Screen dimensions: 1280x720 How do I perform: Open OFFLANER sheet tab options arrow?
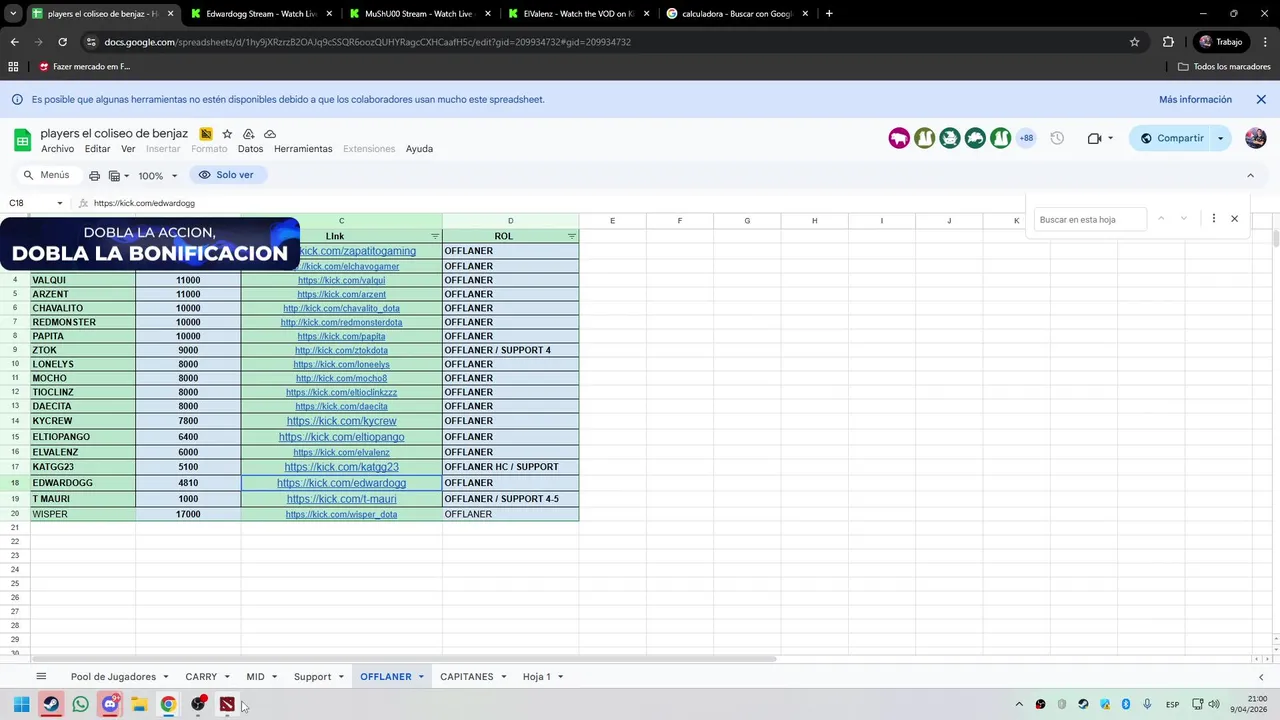point(421,677)
